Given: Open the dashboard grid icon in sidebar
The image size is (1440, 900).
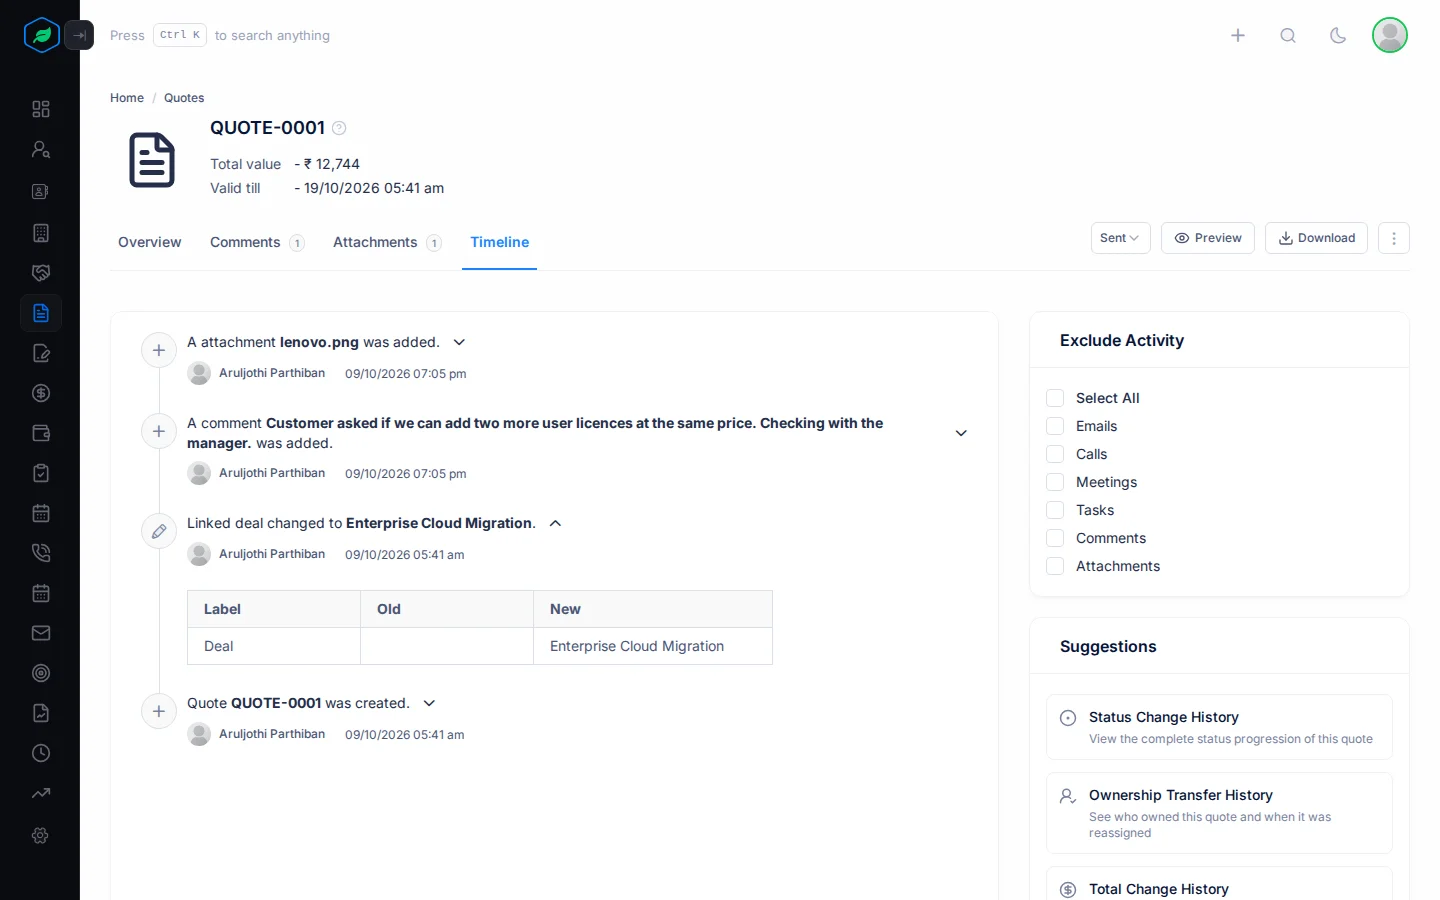Looking at the screenshot, I should [x=41, y=109].
